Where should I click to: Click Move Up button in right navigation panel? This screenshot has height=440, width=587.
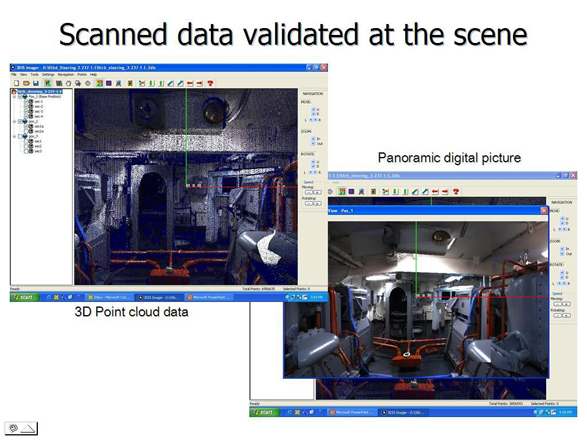coord(562,218)
